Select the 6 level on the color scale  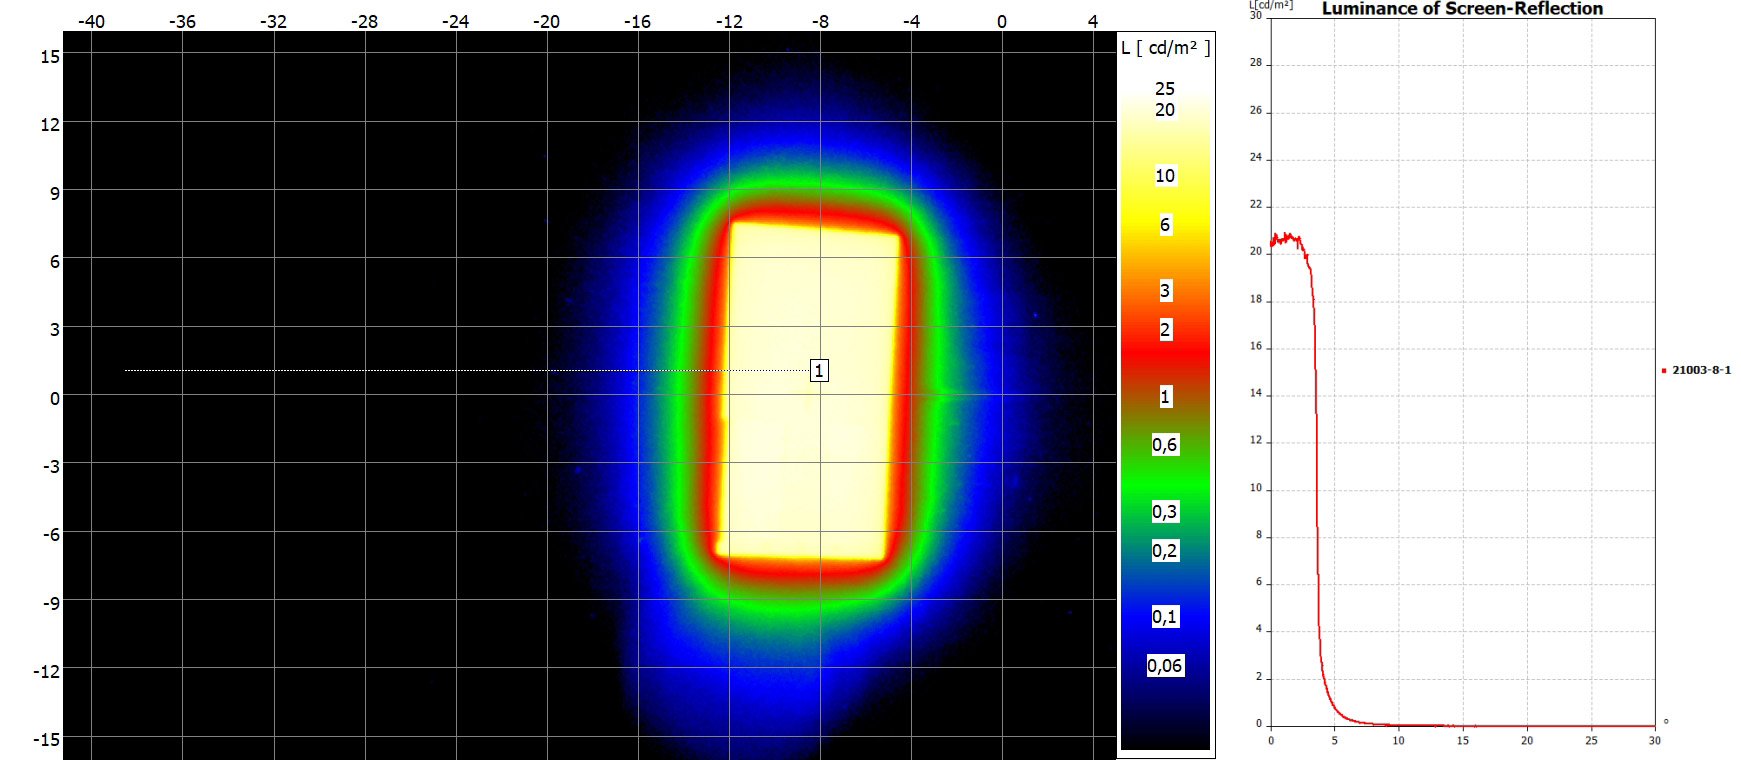1165,225
